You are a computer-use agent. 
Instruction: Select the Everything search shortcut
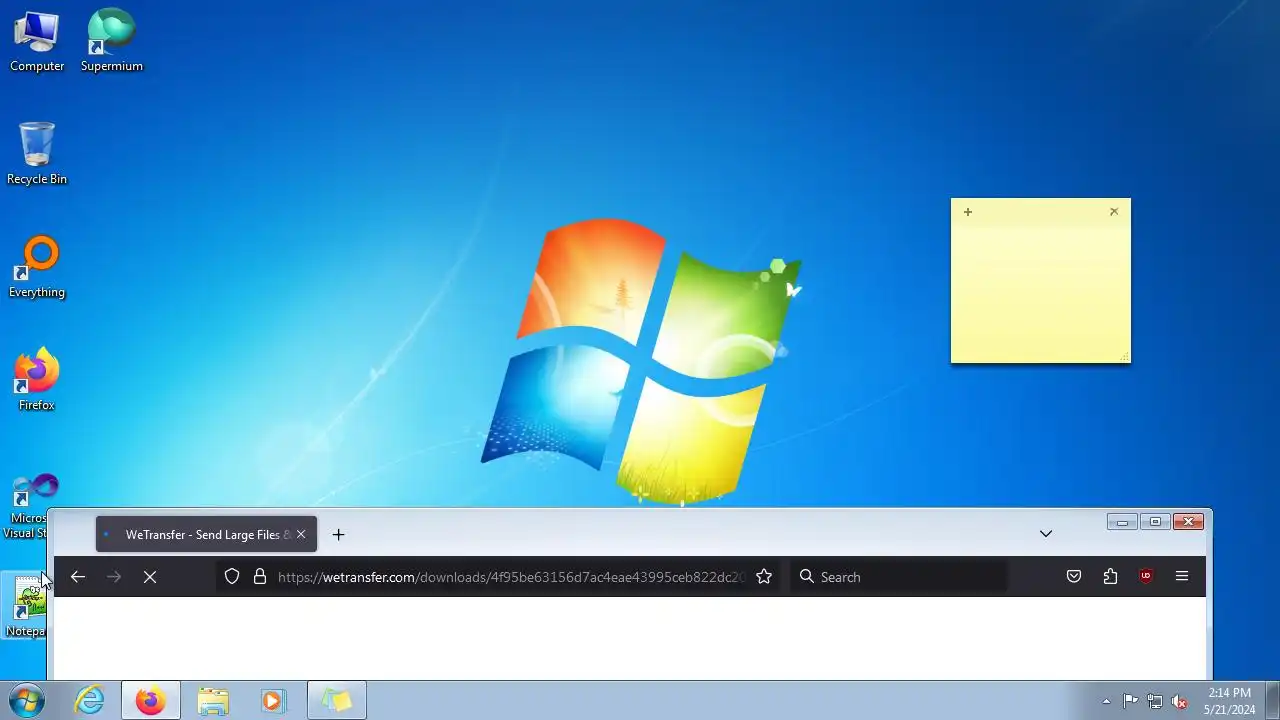pyautogui.click(x=37, y=268)
